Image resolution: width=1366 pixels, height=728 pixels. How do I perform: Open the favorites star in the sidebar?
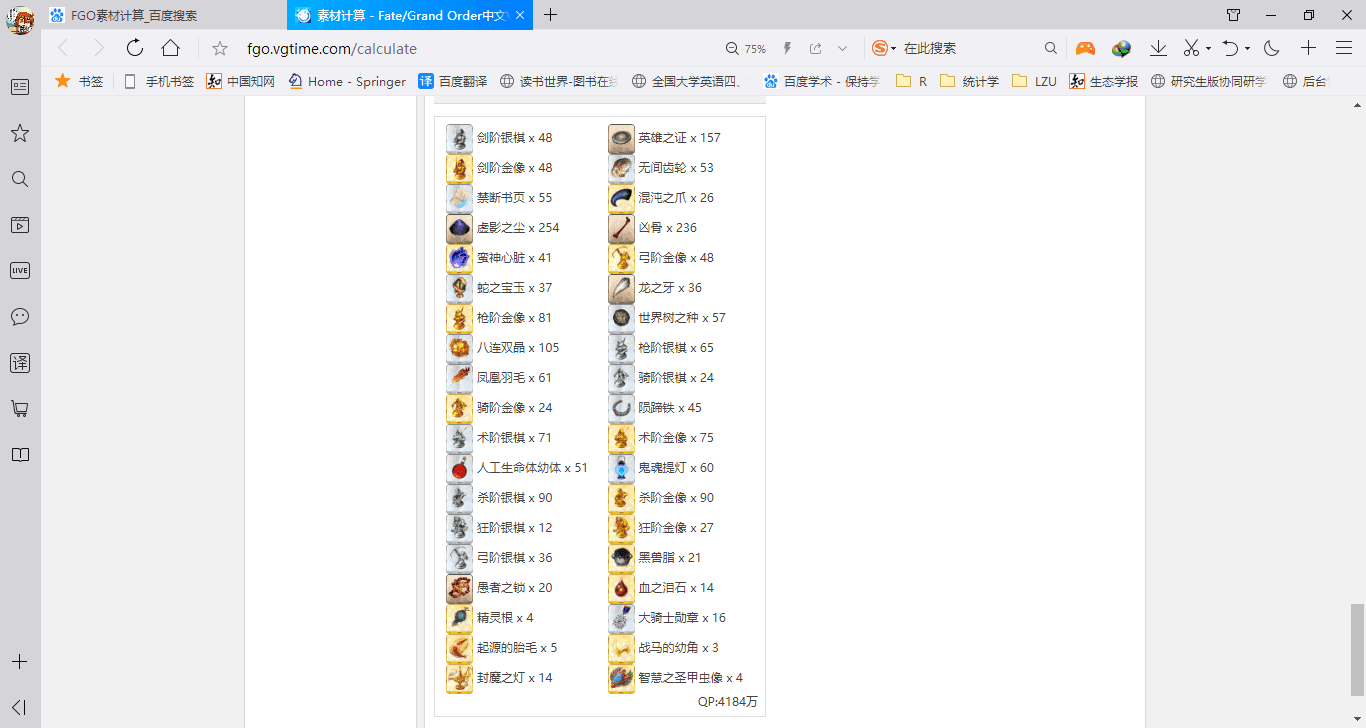[x=20, y=133]
